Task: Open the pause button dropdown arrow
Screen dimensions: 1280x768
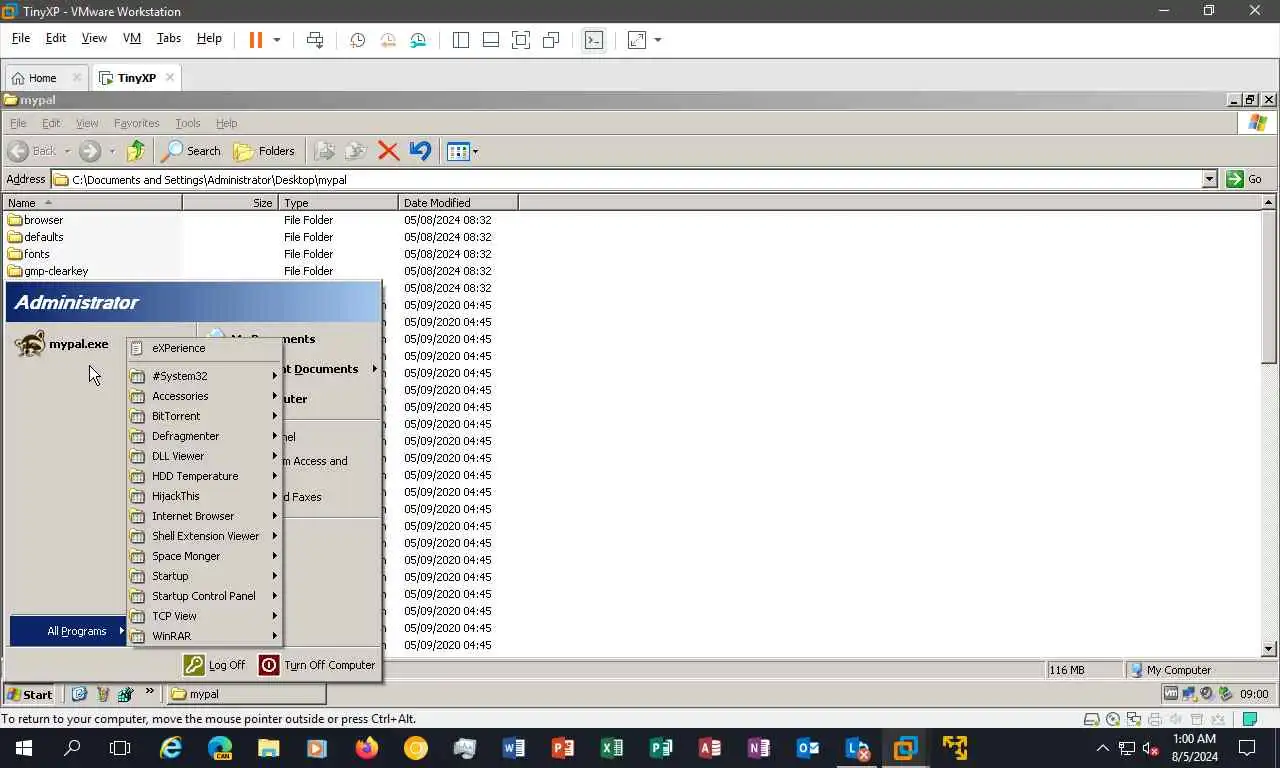Action: [x=277, y=40]
